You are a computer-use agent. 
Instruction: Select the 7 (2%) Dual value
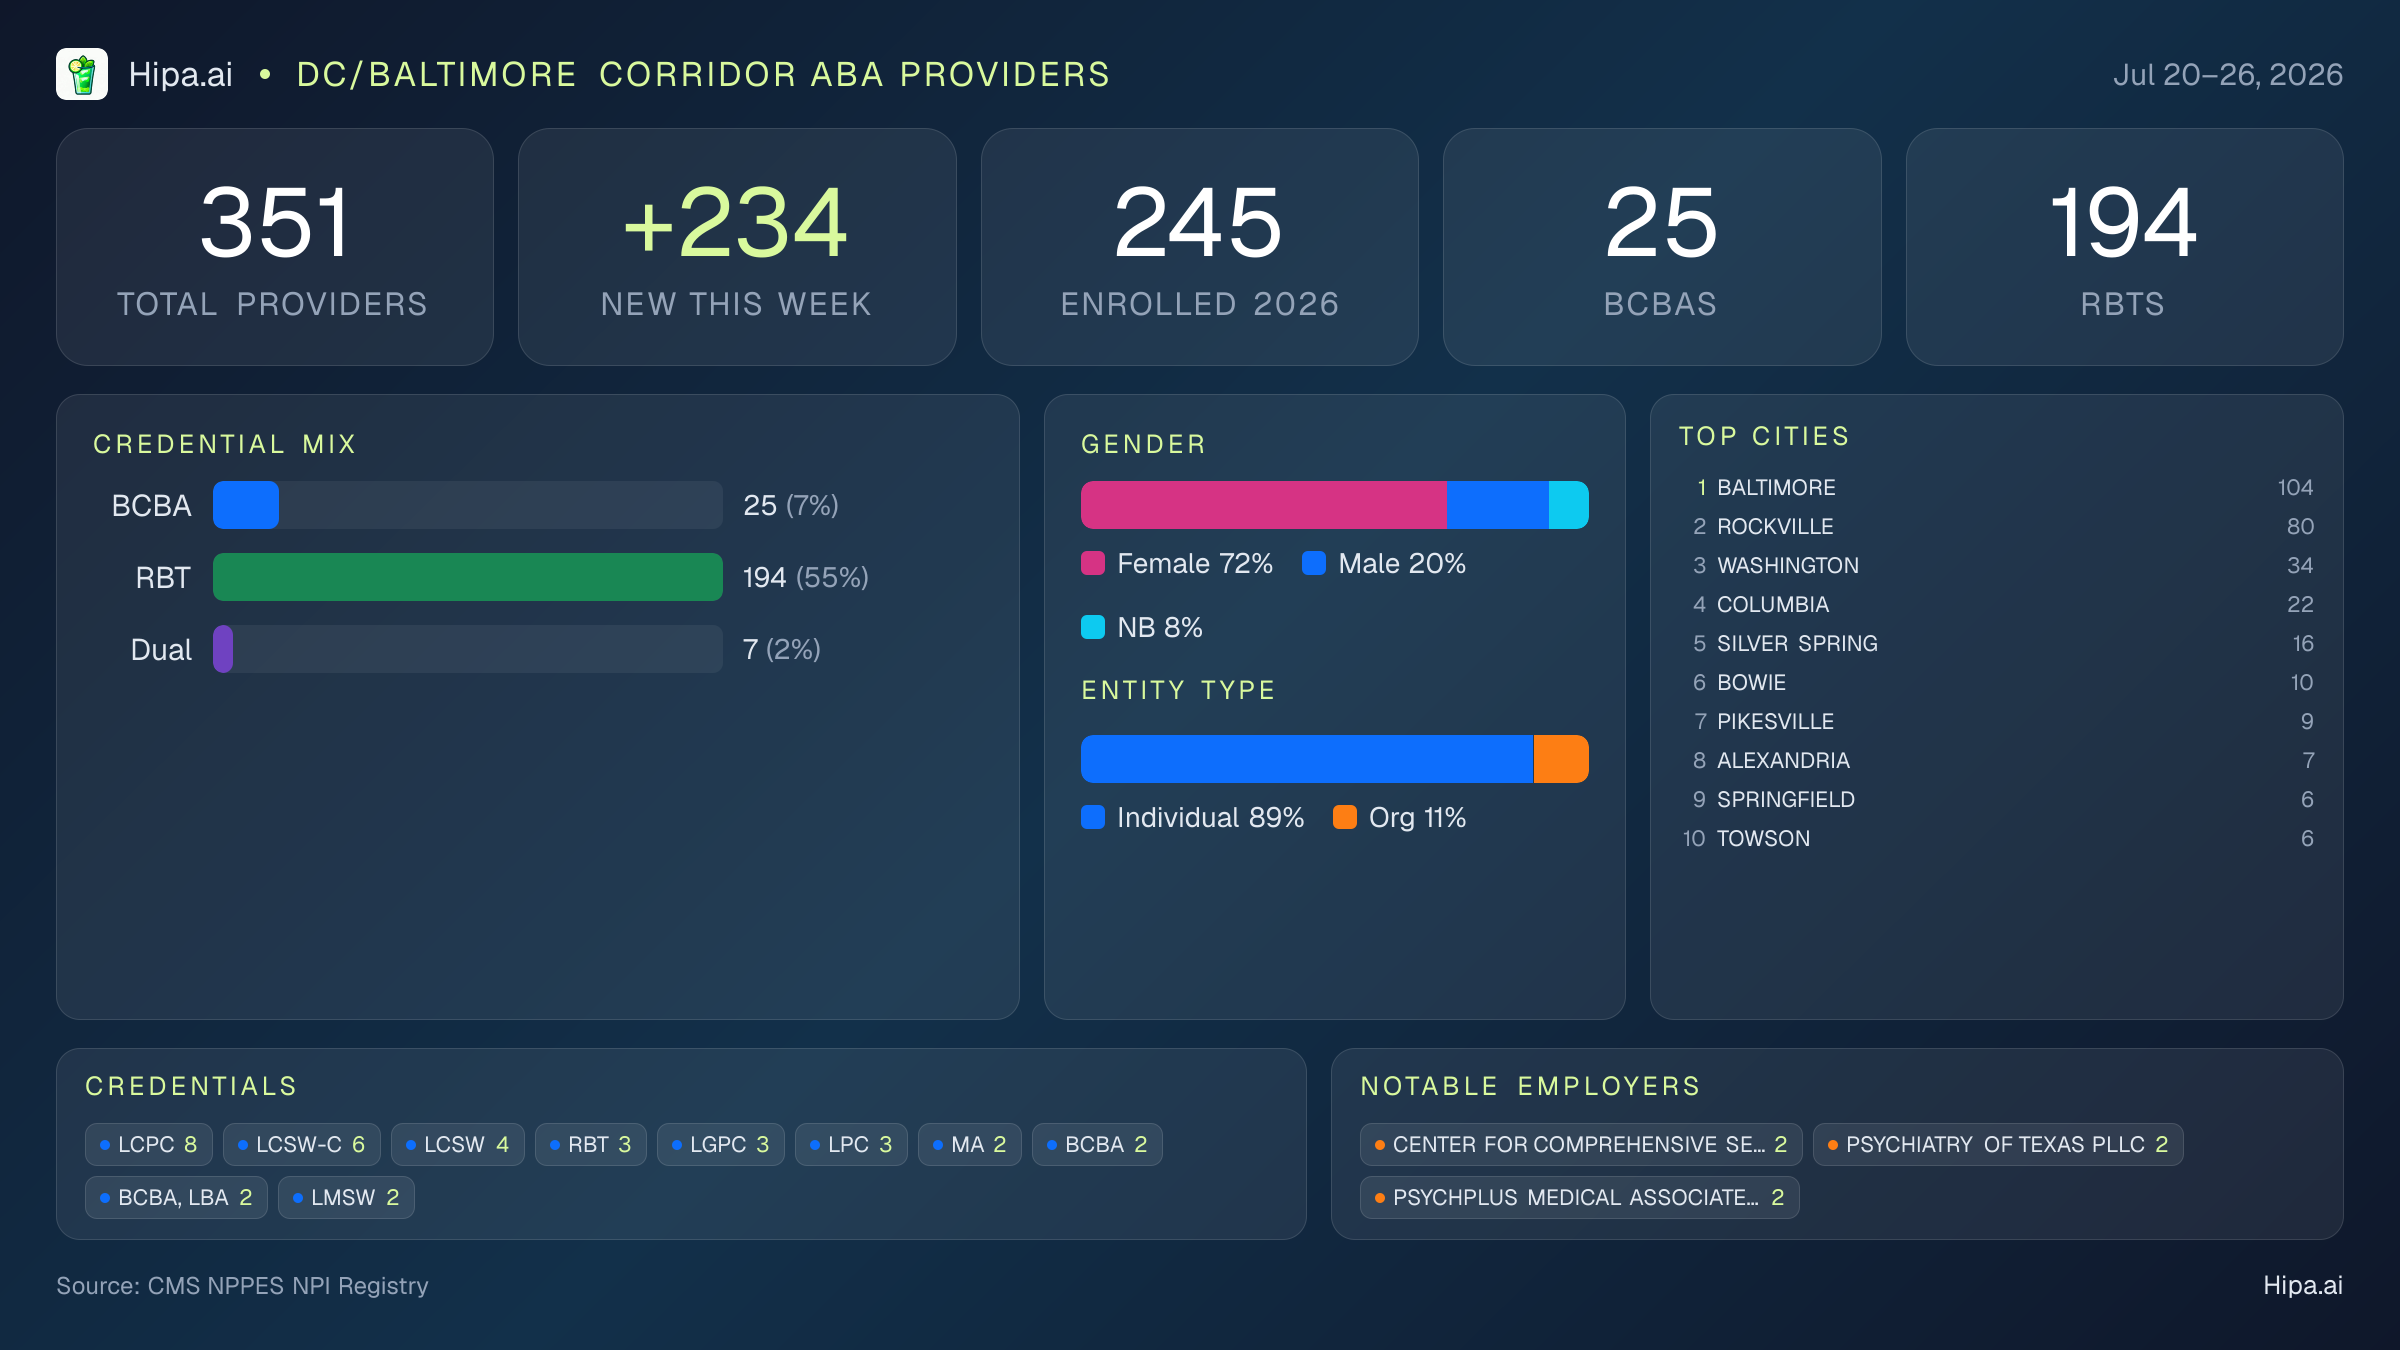(x=782, y=649)
